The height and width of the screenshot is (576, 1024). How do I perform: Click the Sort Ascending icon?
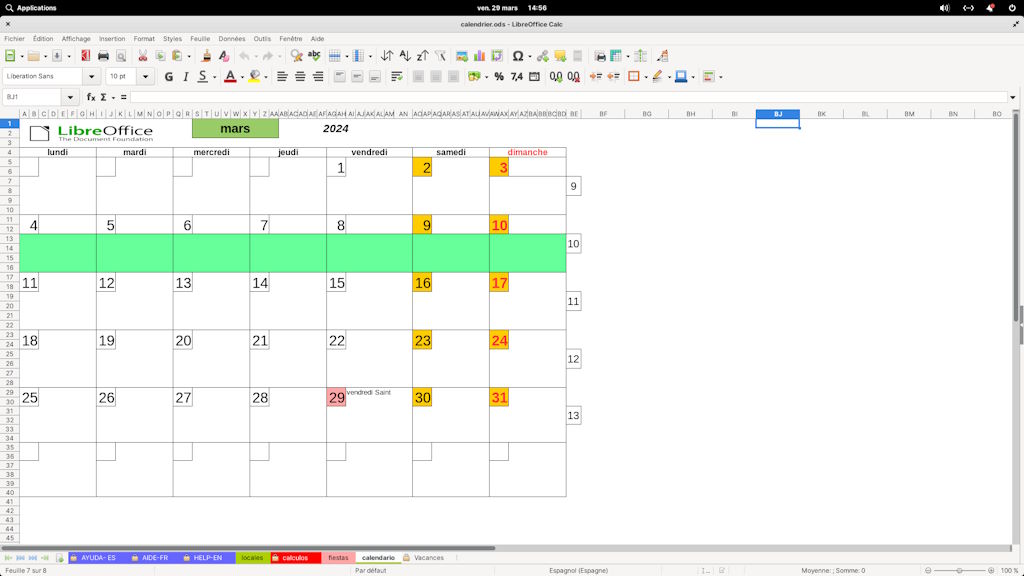(405, 56)
